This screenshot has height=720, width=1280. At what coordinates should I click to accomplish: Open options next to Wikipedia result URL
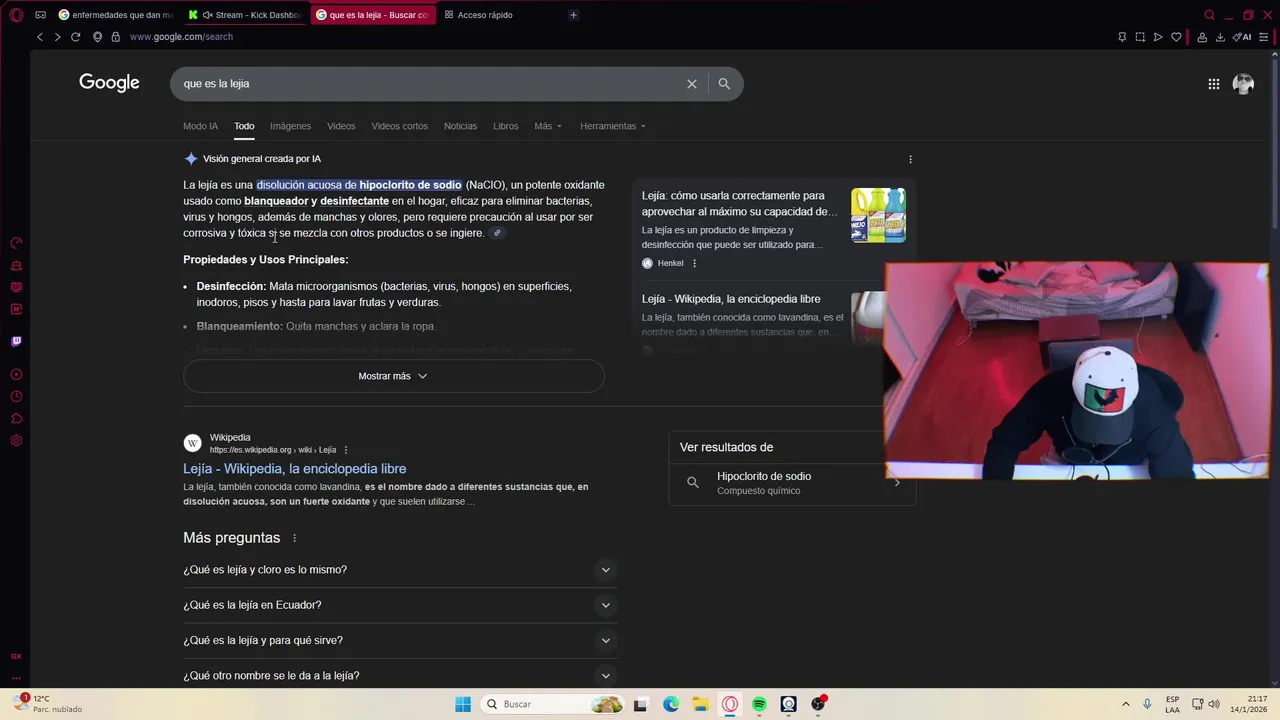click(346, 450)
